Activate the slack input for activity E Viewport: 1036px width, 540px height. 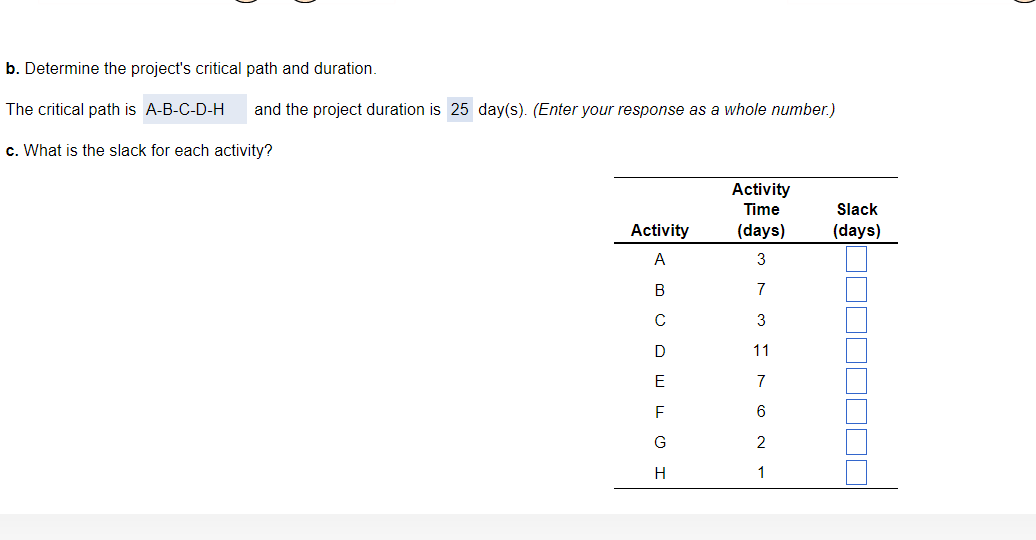pos(856,381)
